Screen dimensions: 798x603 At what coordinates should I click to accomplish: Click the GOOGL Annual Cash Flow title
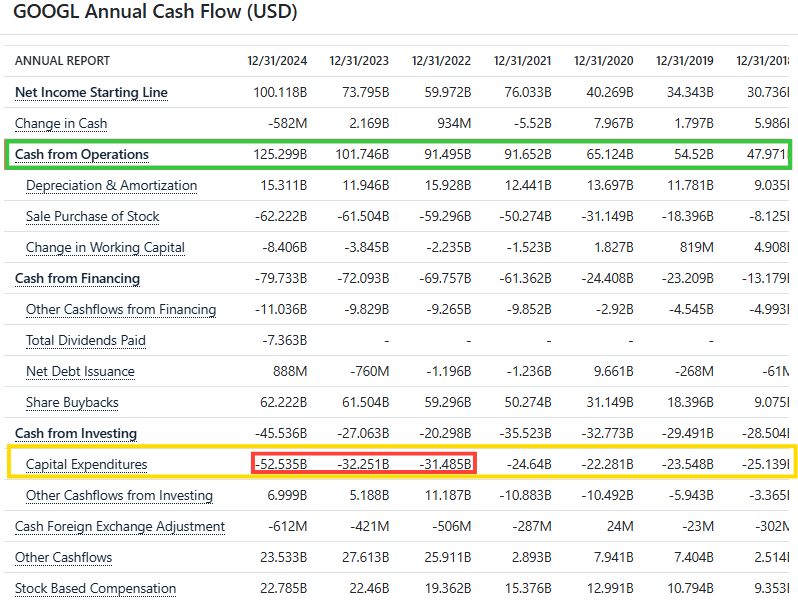(x=155, y=12)
